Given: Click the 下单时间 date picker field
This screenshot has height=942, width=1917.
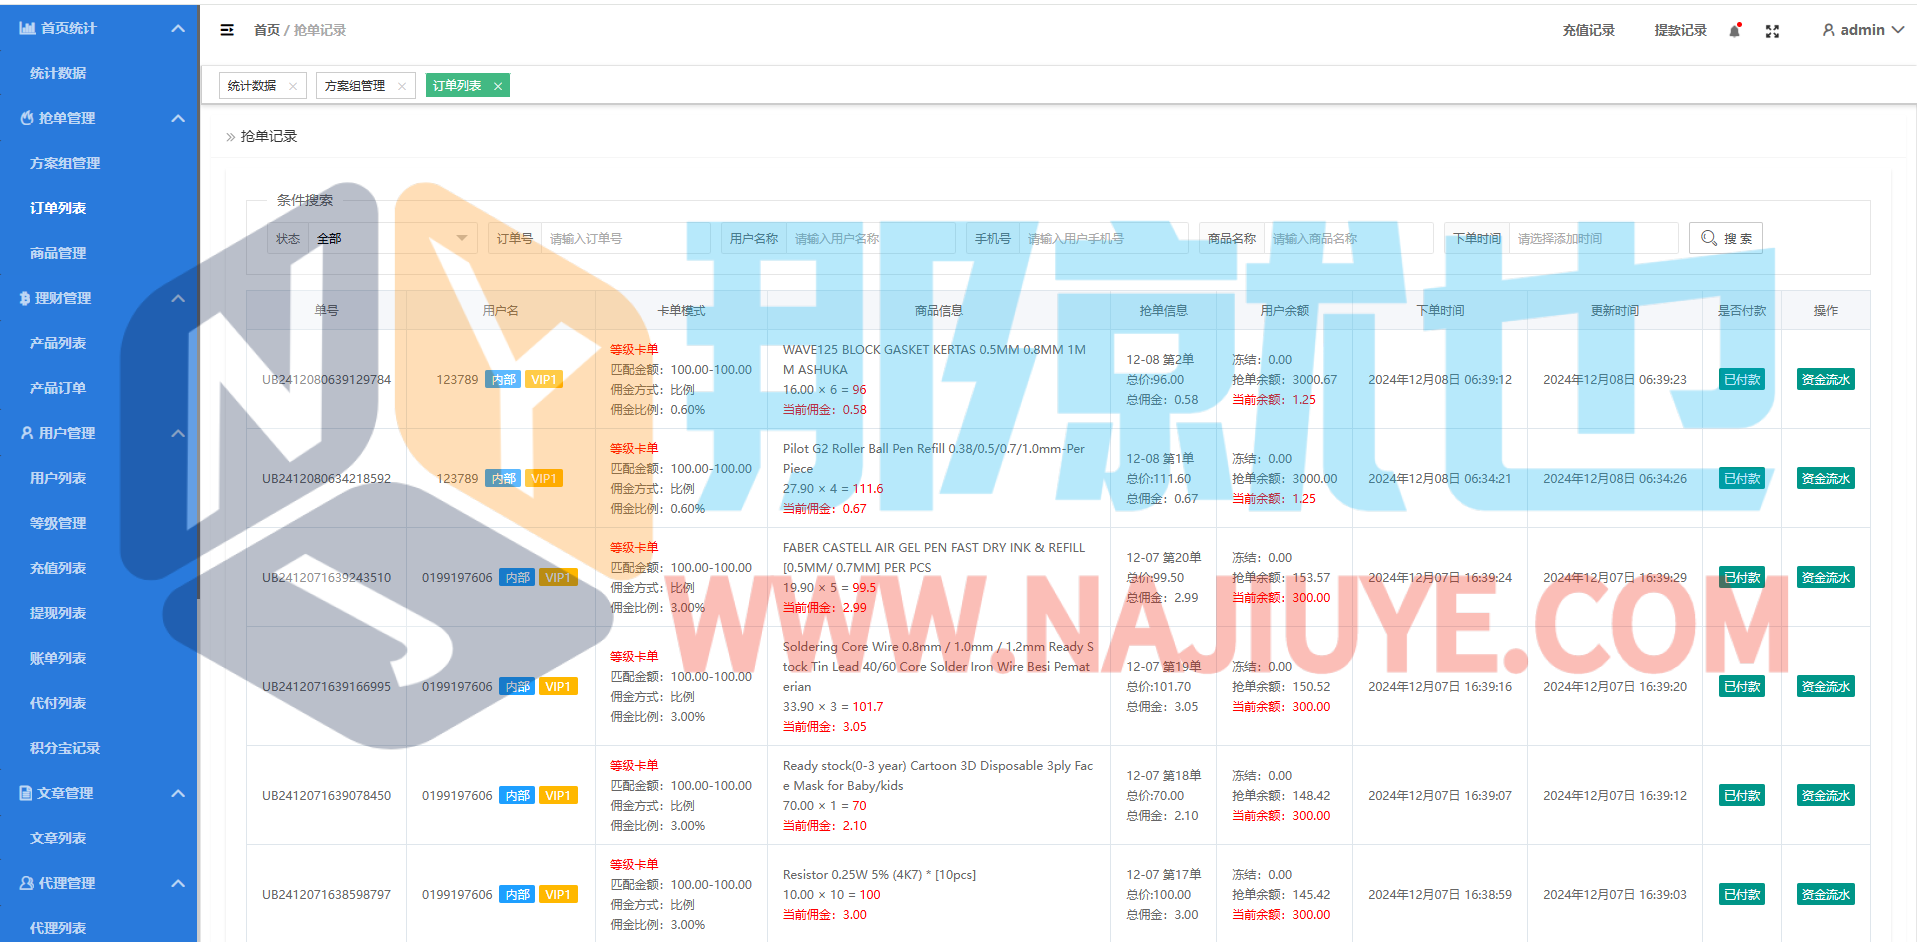Looking at the screenshot, I should [x=1592, y=238].
